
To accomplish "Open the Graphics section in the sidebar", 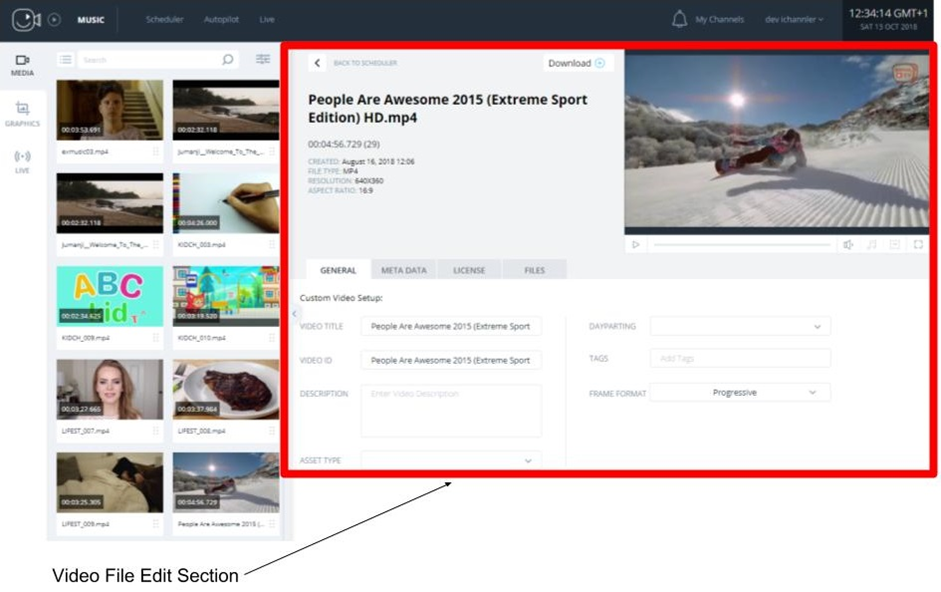I will pyautogui.click(x=22, y=113).
